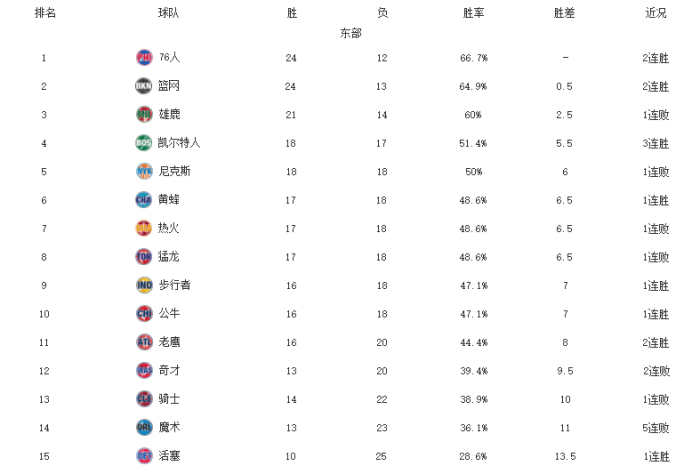Click the 凯尔特人 team logo icon

144,143
